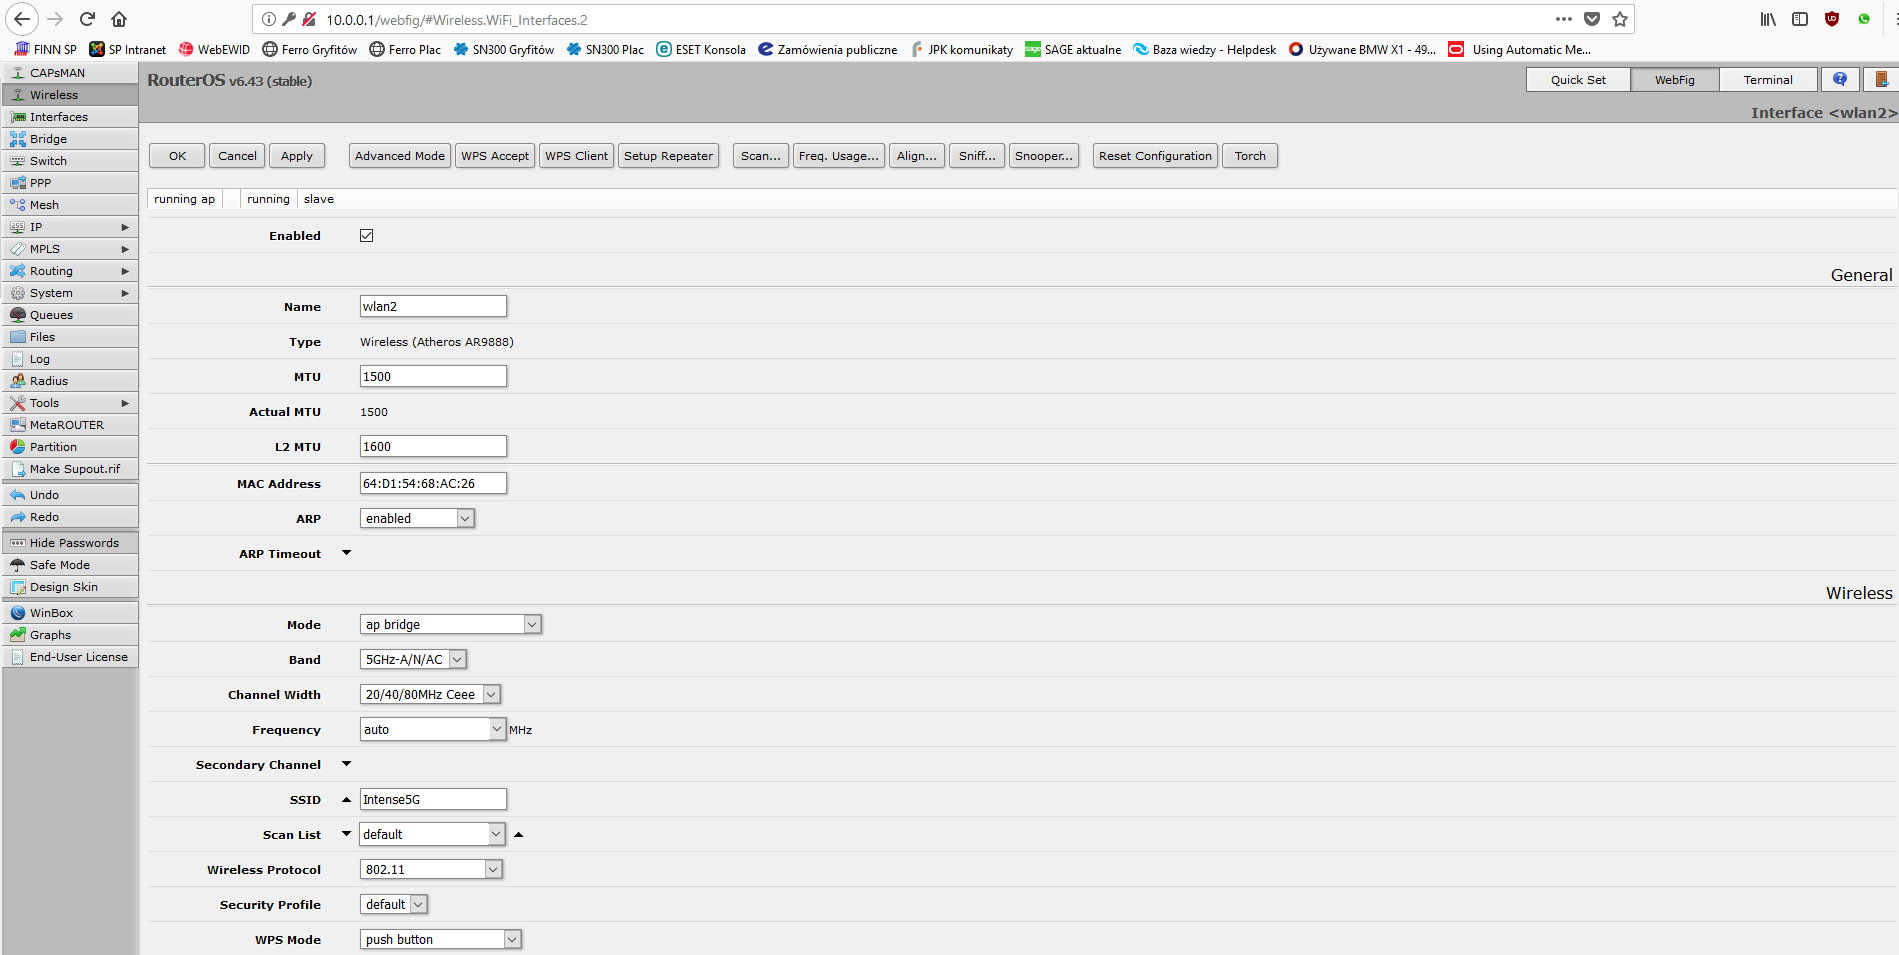Screen dimensions: 1899x955
Task: Open the WPS Mode dropdown
Action: click(x=441, y=939)
